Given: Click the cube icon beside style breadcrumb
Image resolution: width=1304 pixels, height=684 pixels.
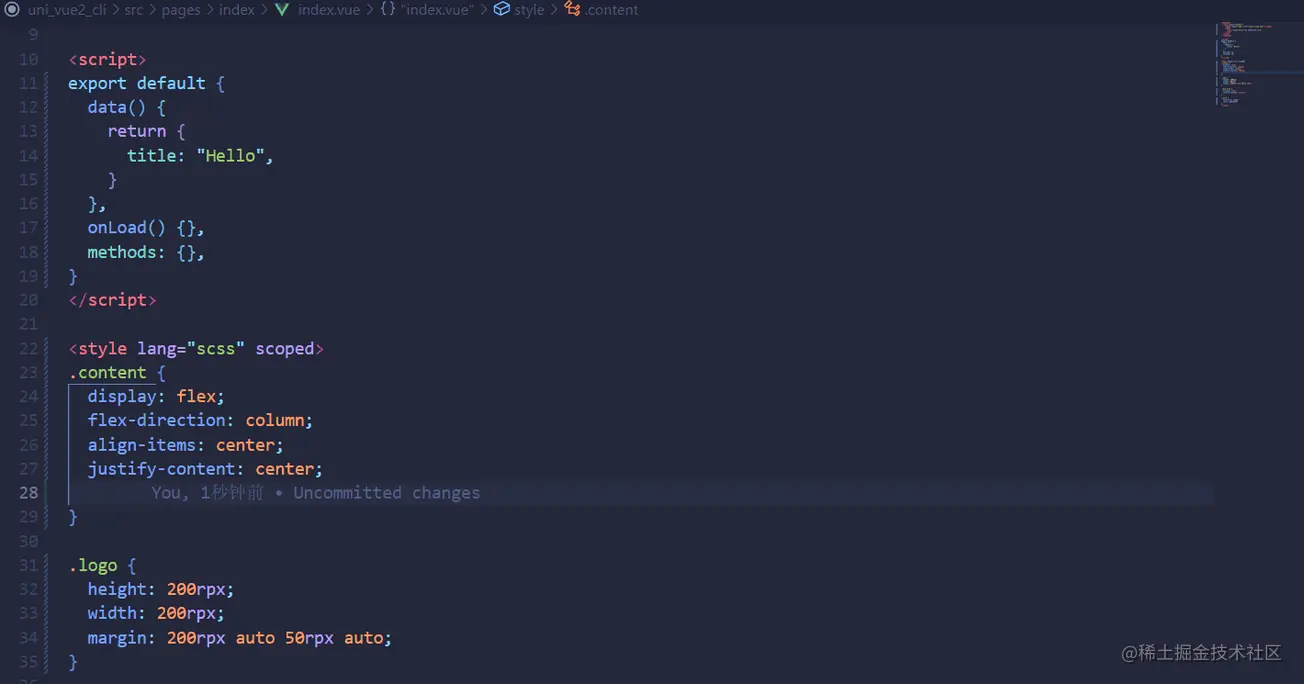Looking at the screenshot, I should (502, 10).
